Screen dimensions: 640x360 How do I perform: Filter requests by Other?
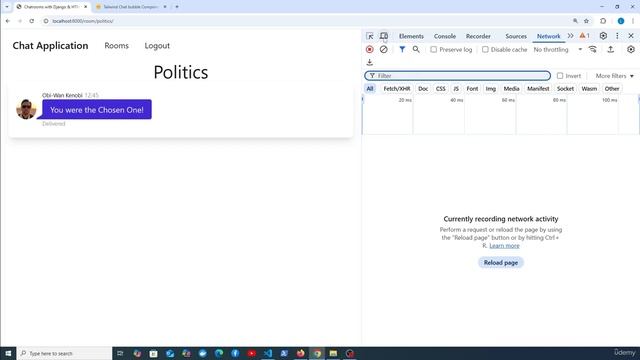click(612, 89)
